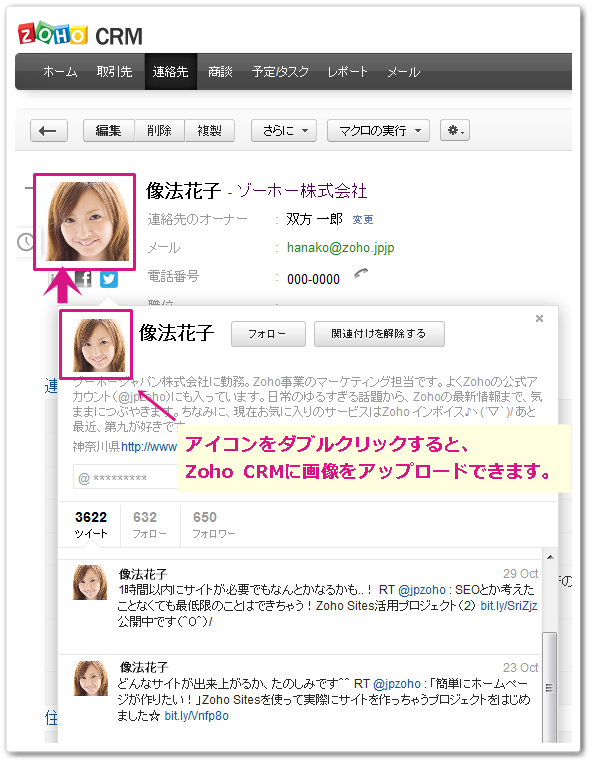
Task: Expand the さらに dropdown
Action: click(x=284, y=131)
